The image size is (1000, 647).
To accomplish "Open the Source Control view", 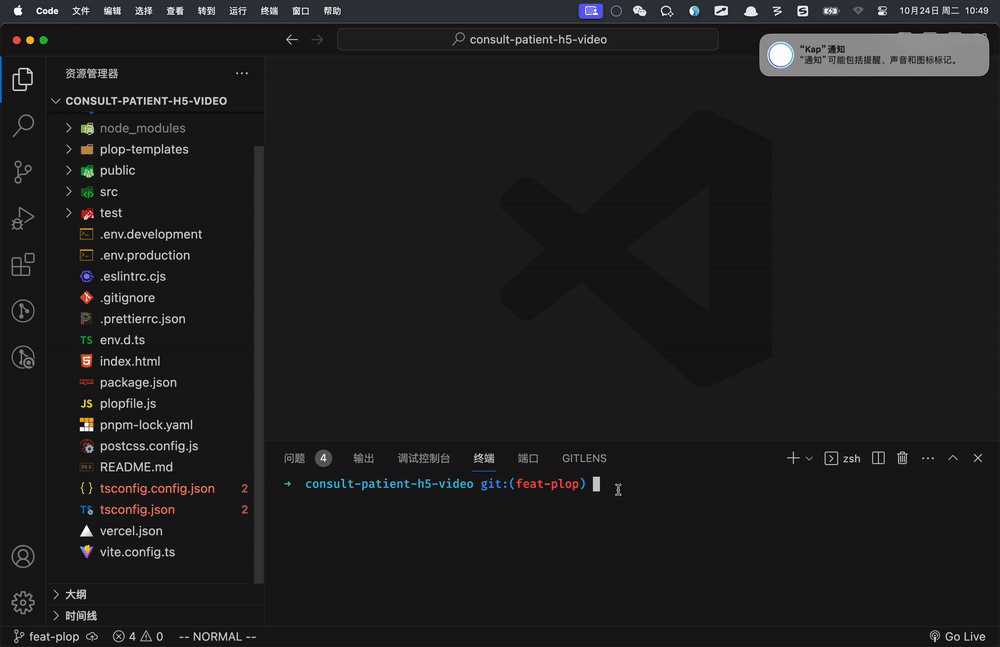I will (x=22, y=171).
